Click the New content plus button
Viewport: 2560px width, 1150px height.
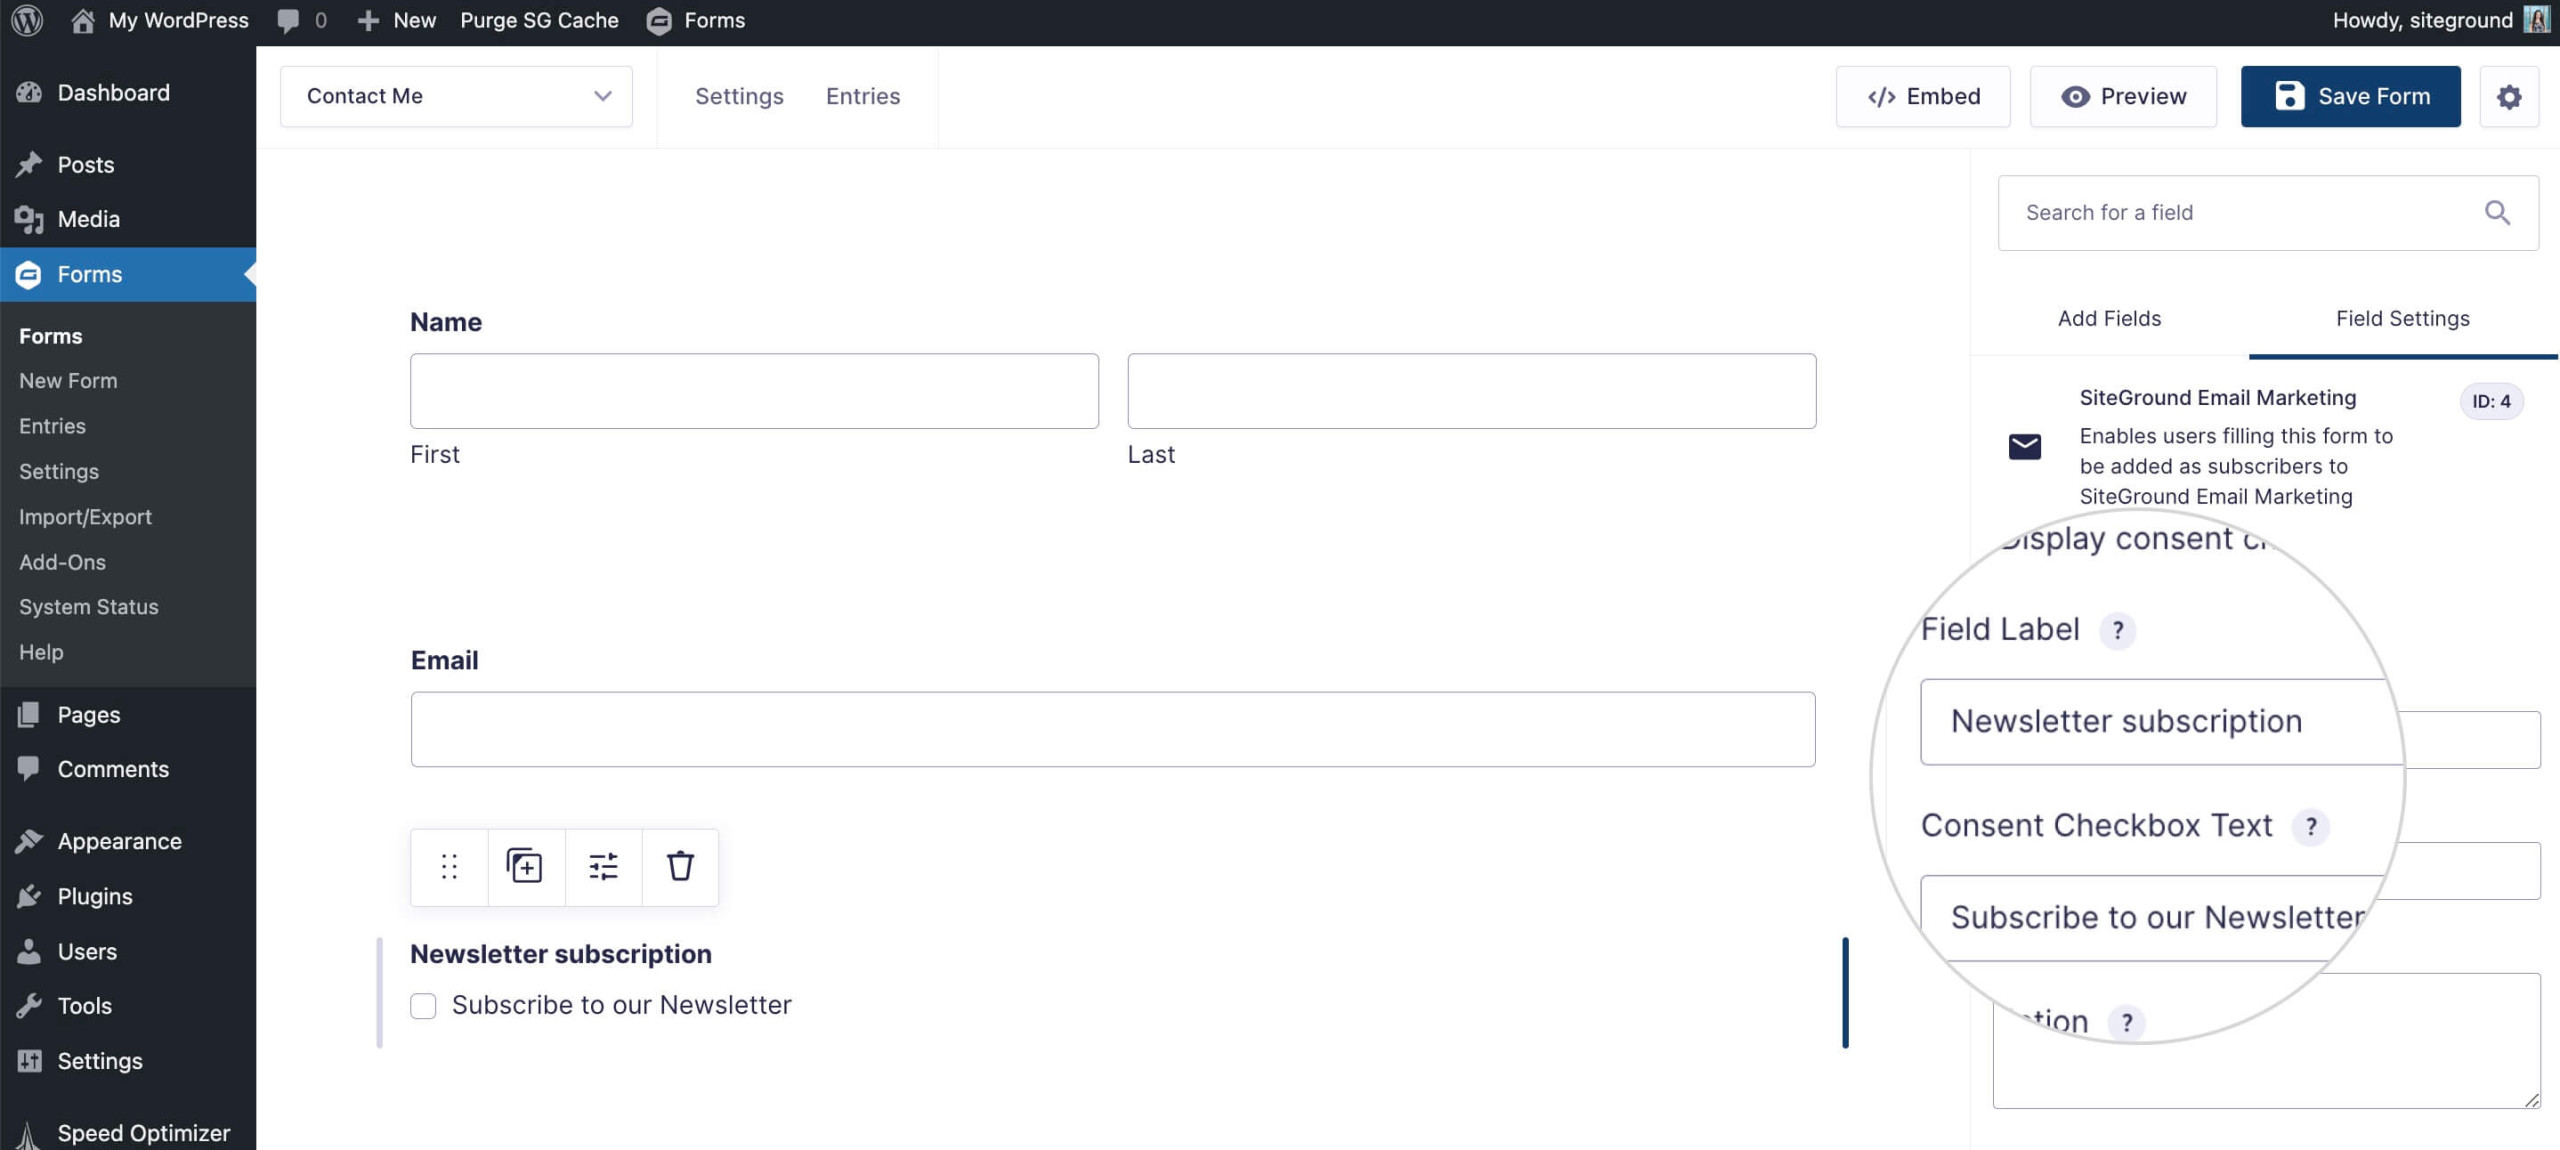tap(397, 20)
